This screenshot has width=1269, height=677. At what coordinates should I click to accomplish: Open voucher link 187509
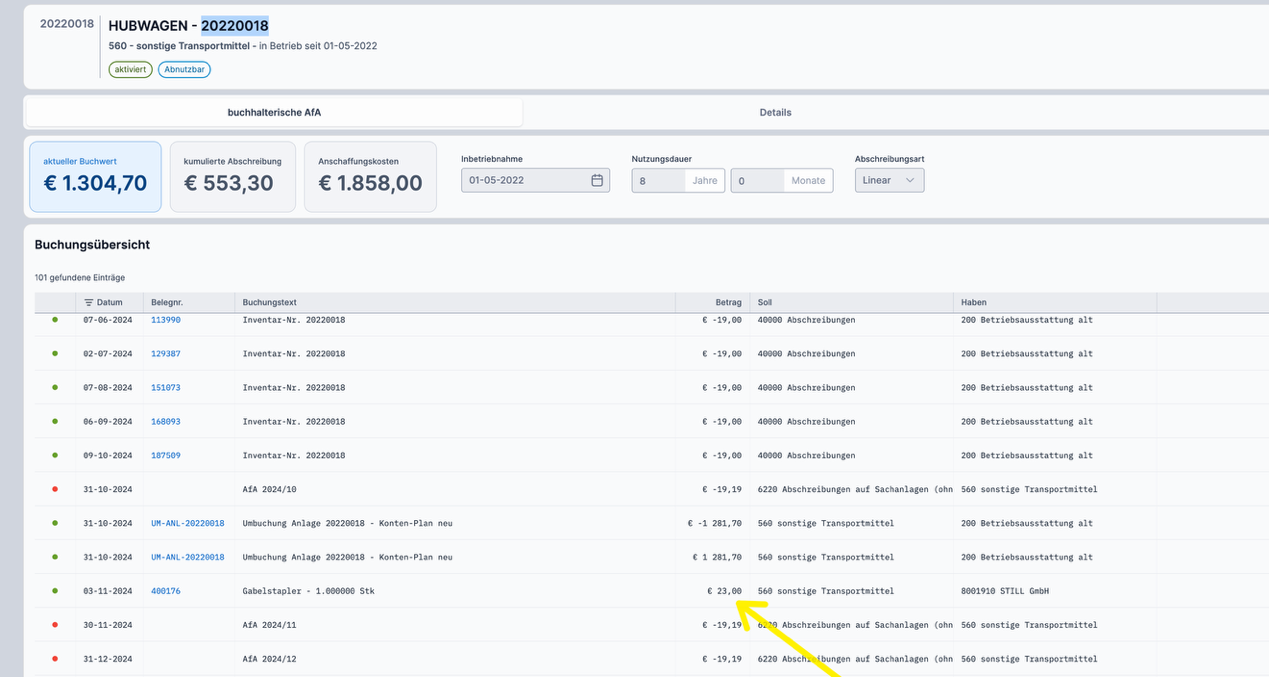click(166, 455)
